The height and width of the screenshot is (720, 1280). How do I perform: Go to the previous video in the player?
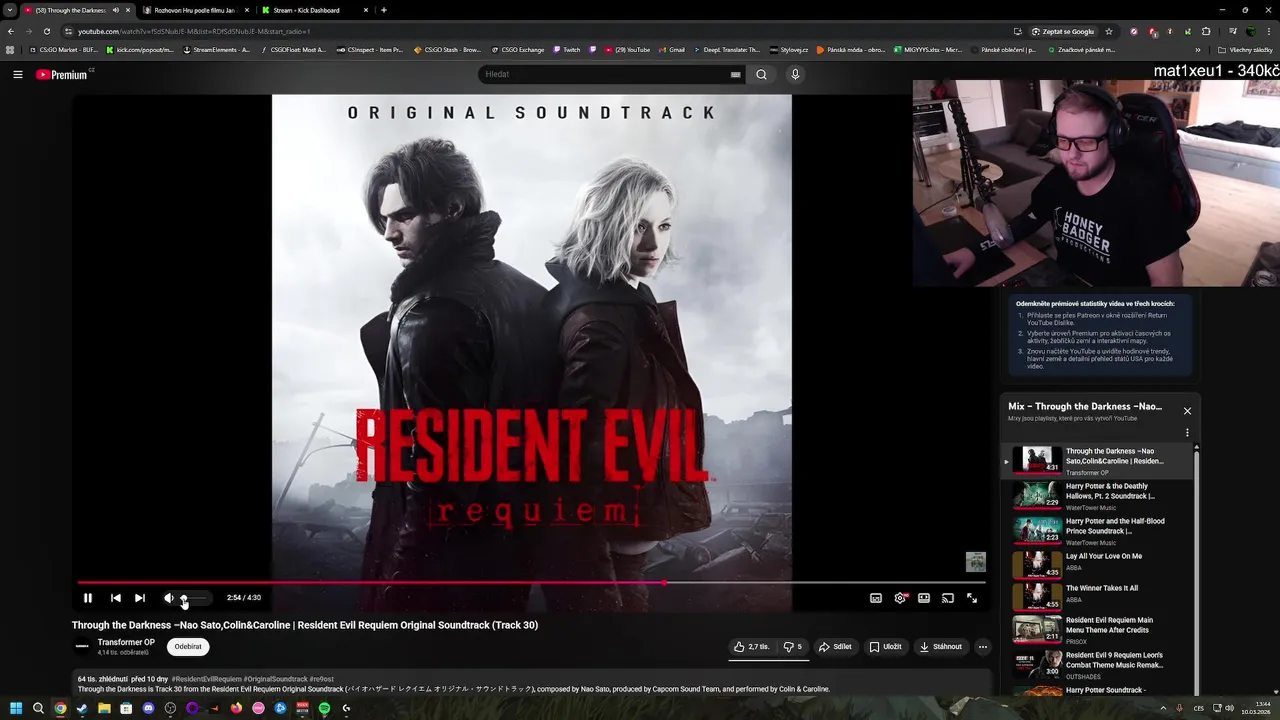(116, 598)
